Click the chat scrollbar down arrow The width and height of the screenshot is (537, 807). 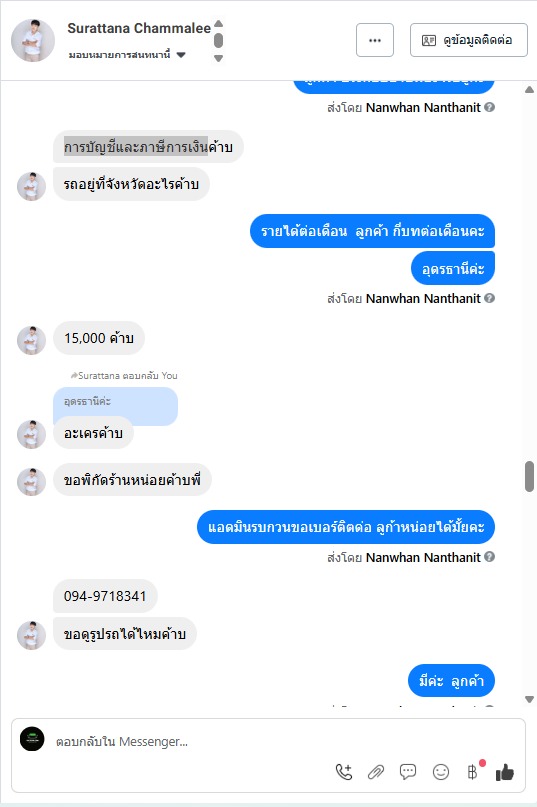[x=529, y=699]
